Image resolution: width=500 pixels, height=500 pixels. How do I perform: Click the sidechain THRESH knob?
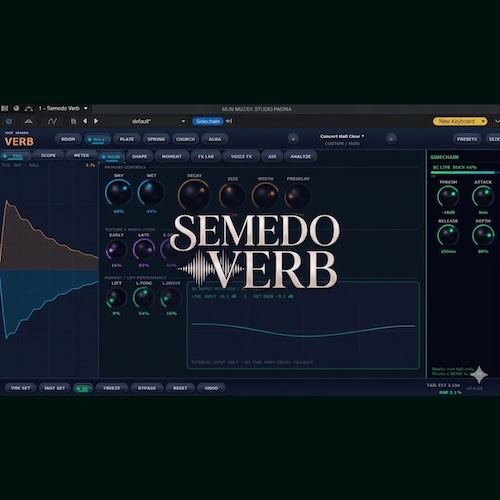(448, 197)
